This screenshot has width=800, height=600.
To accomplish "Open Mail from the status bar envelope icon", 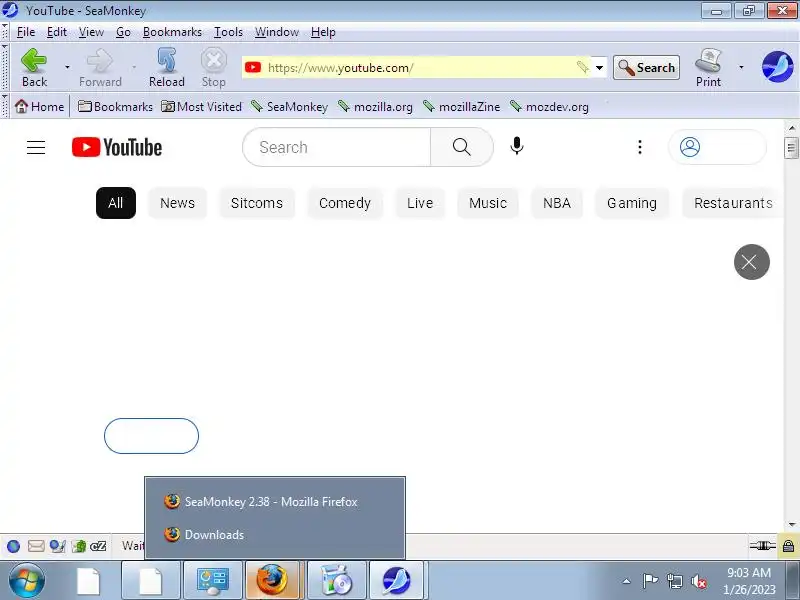I will coord(36,546).
